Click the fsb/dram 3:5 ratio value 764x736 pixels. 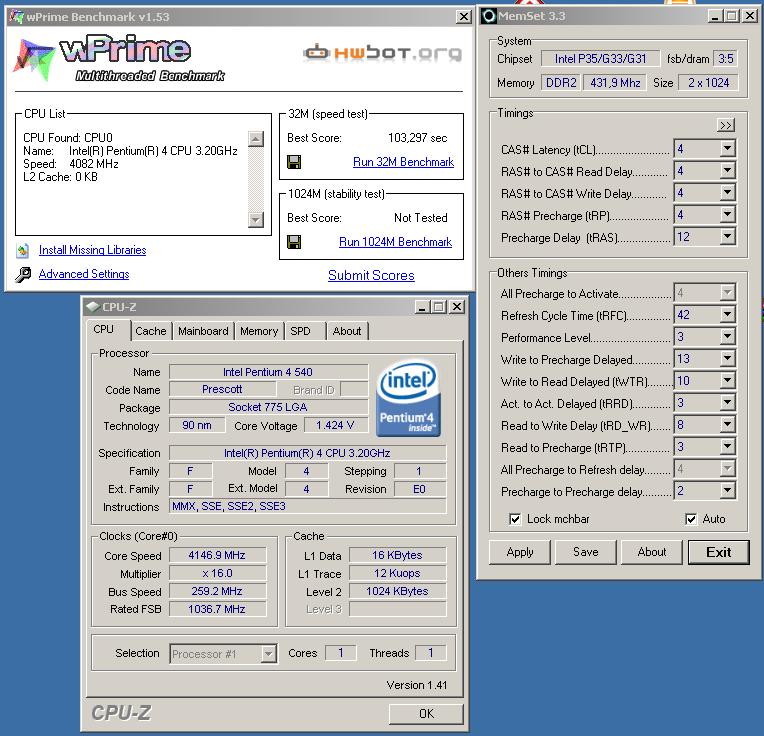[x=726, y=59]
